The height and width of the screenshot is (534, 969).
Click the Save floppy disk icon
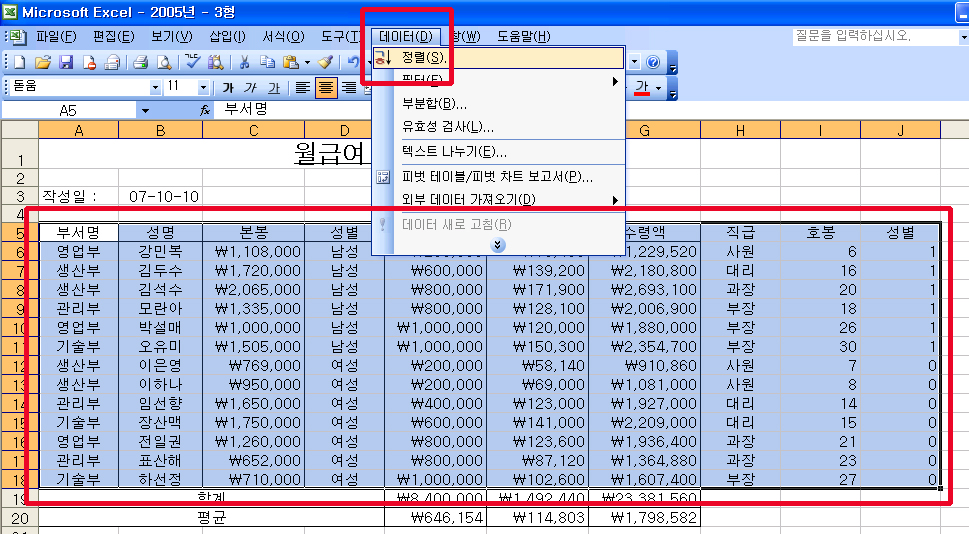pyautogui.click(x=66, y=62)
